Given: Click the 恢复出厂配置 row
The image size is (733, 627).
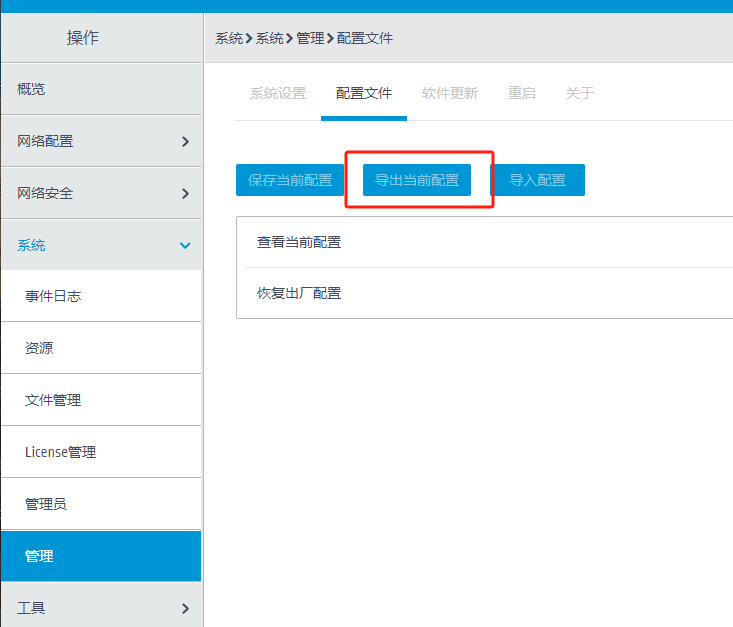Looking at the screenshot, I should (x=299, y=294).
